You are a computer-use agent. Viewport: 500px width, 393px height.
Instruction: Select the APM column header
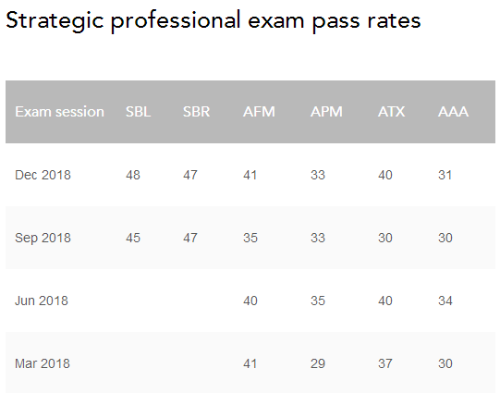click(x=326, y=112)
